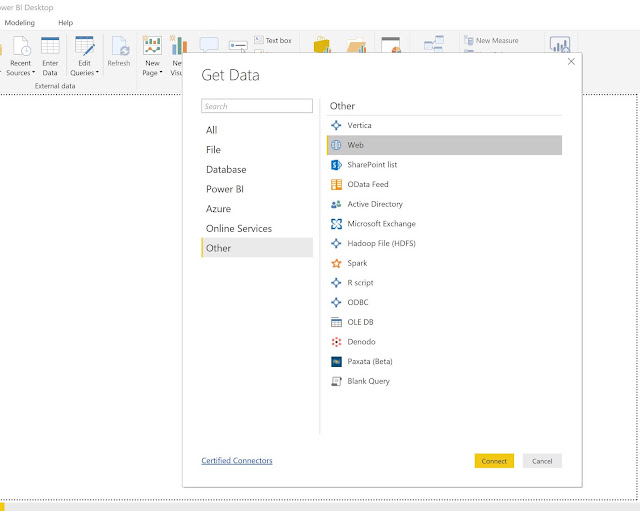
Task: Click the Microsoft Exchange label
Action: pyautogui.click(x=382, y=224)
